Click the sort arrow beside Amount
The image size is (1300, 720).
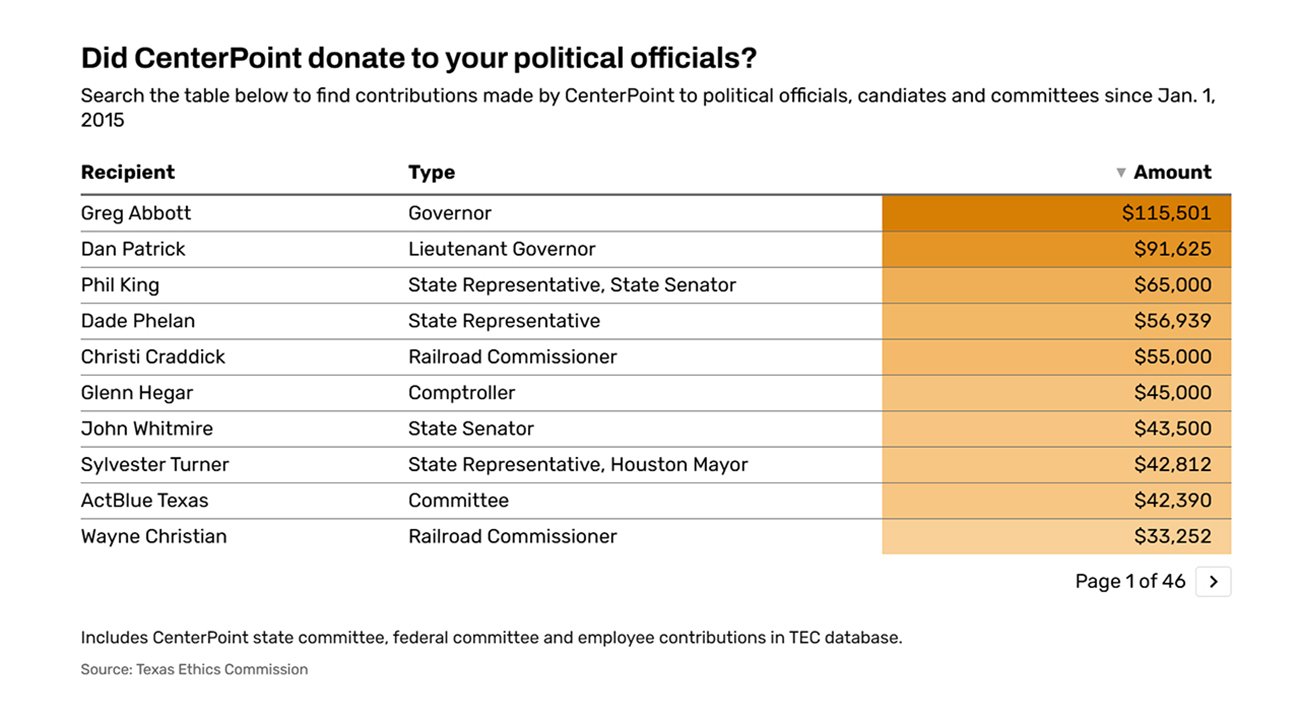[x=1121, y=173]
